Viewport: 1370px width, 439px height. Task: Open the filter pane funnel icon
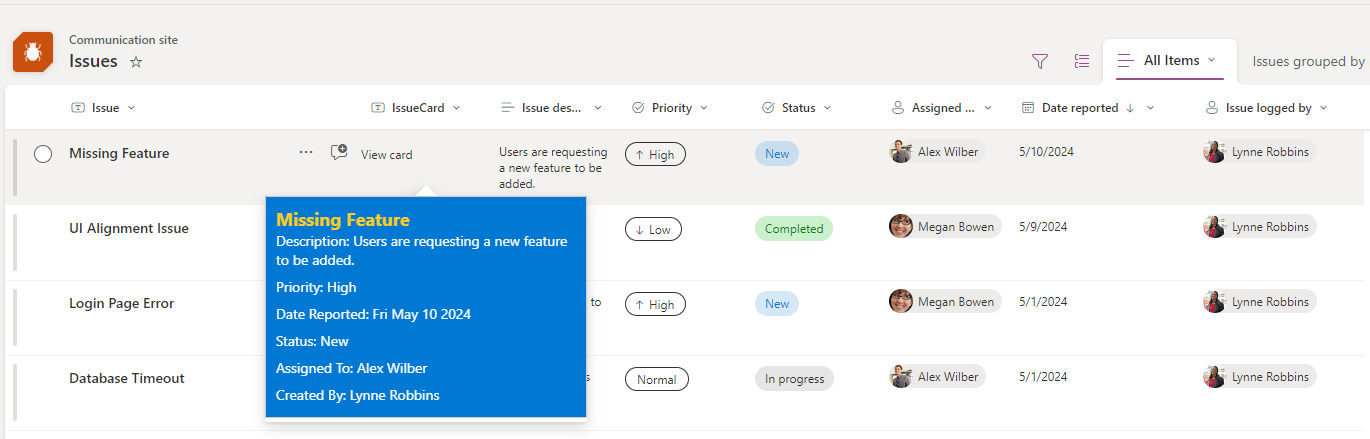tap(1040, 62)
